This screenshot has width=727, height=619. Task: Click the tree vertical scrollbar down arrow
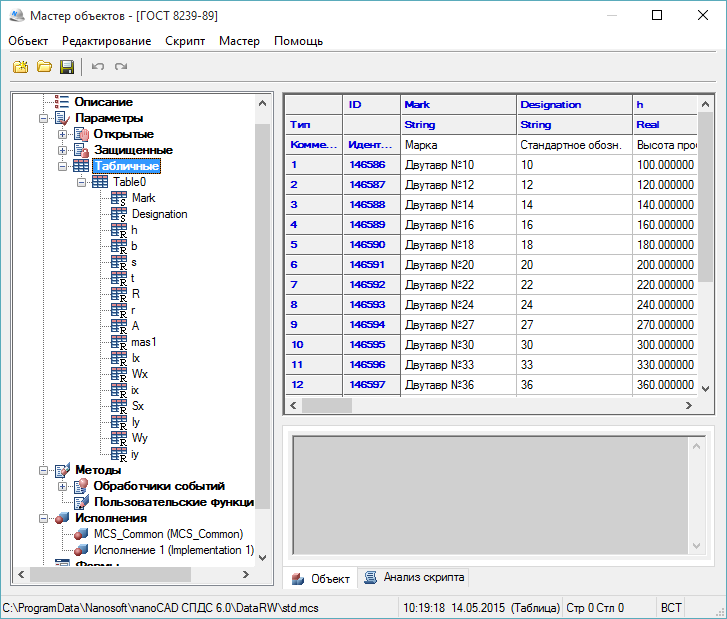point(262,557)
